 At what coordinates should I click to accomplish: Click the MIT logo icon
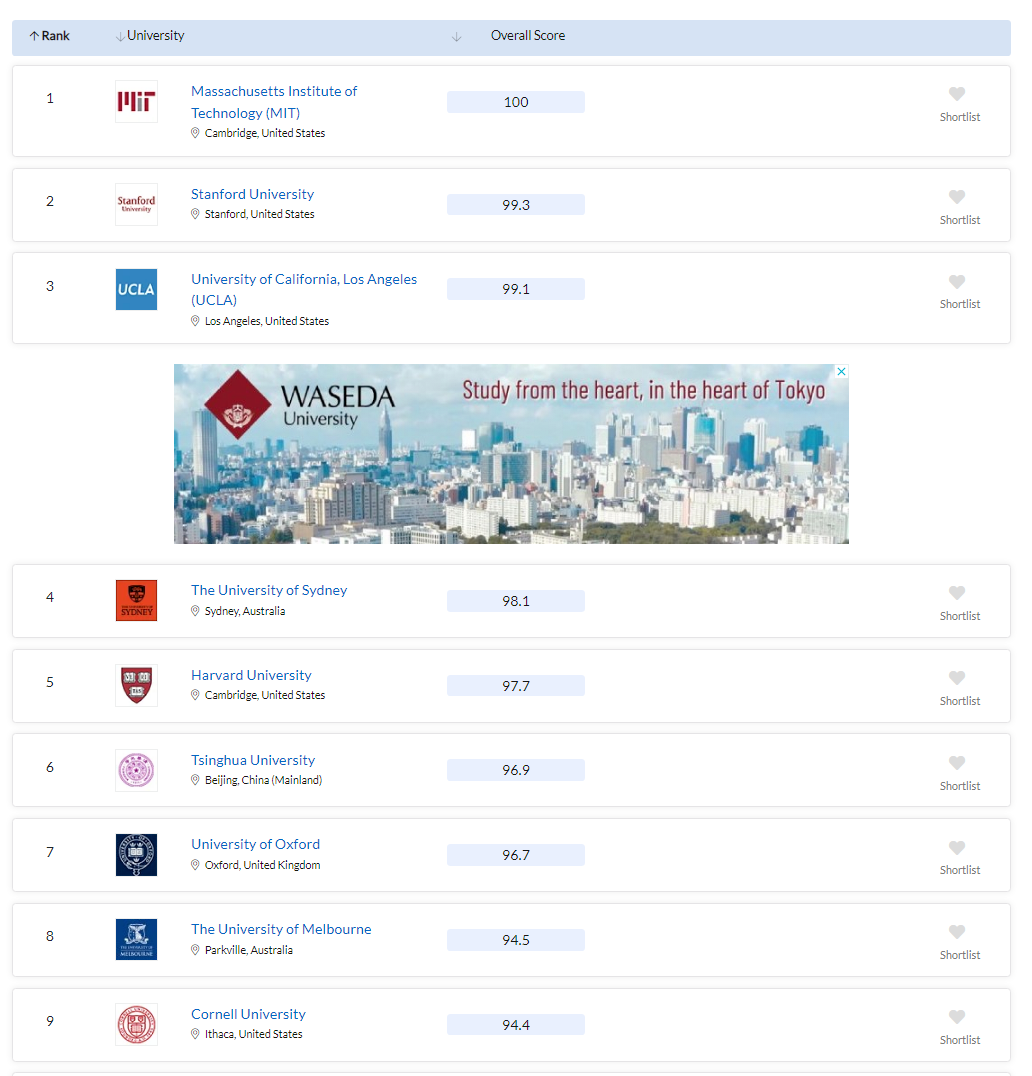tap(136, 101)
